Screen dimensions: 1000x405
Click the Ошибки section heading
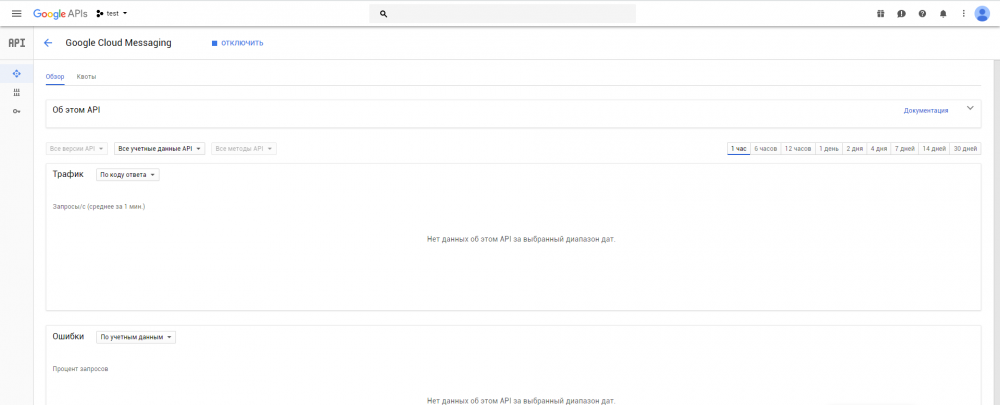tap(68, 336)
